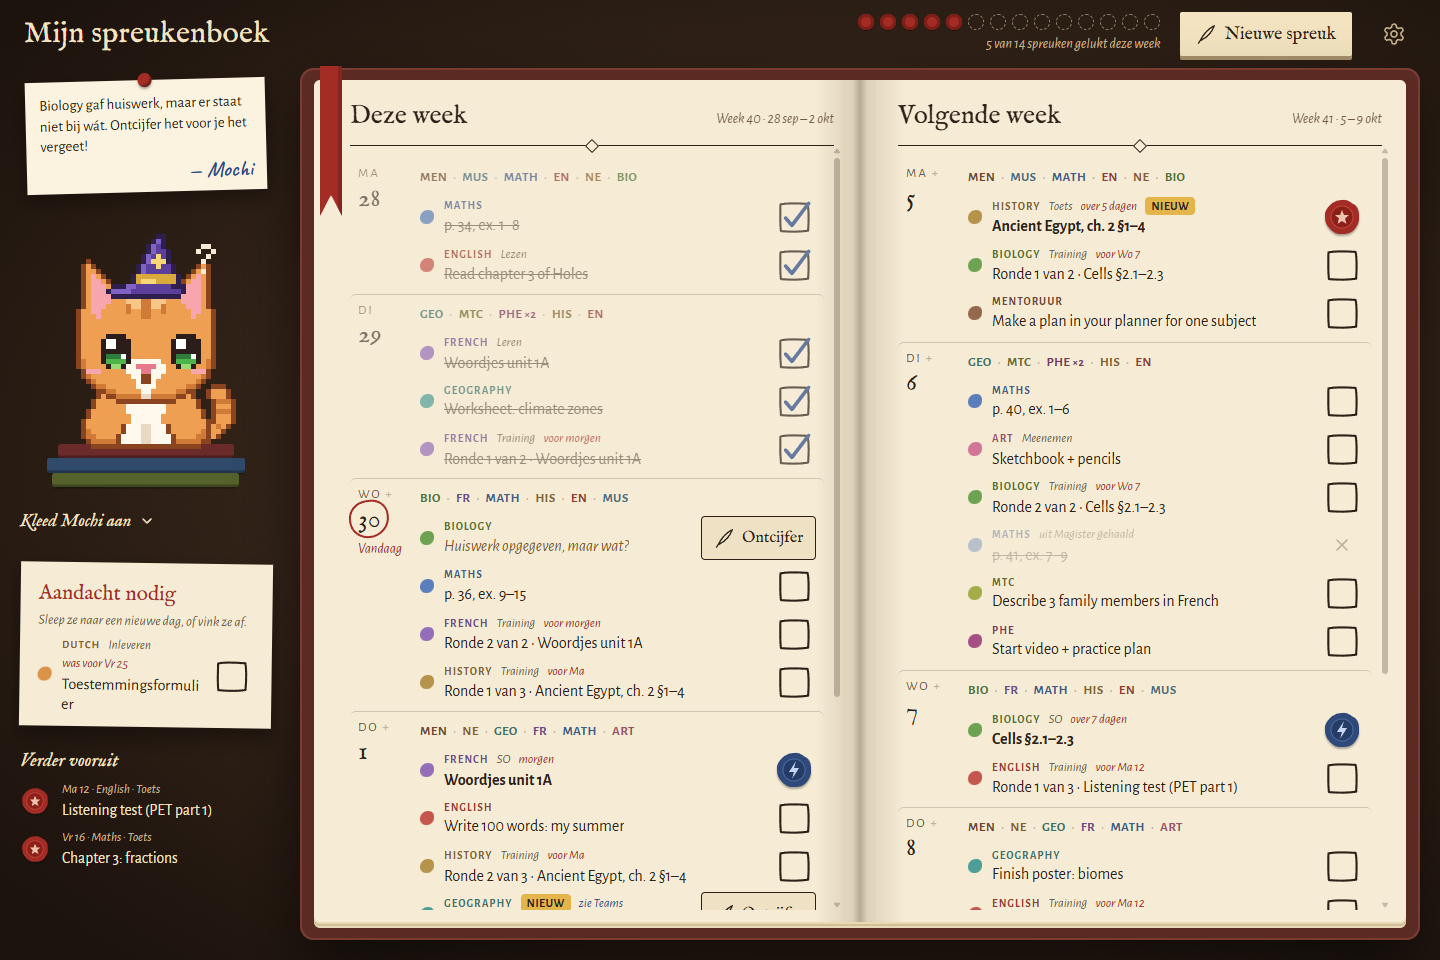Click the star icon next to Chapter 3: fractions
This screenshot has width=1440, height=960.
[x=35, y=849]
